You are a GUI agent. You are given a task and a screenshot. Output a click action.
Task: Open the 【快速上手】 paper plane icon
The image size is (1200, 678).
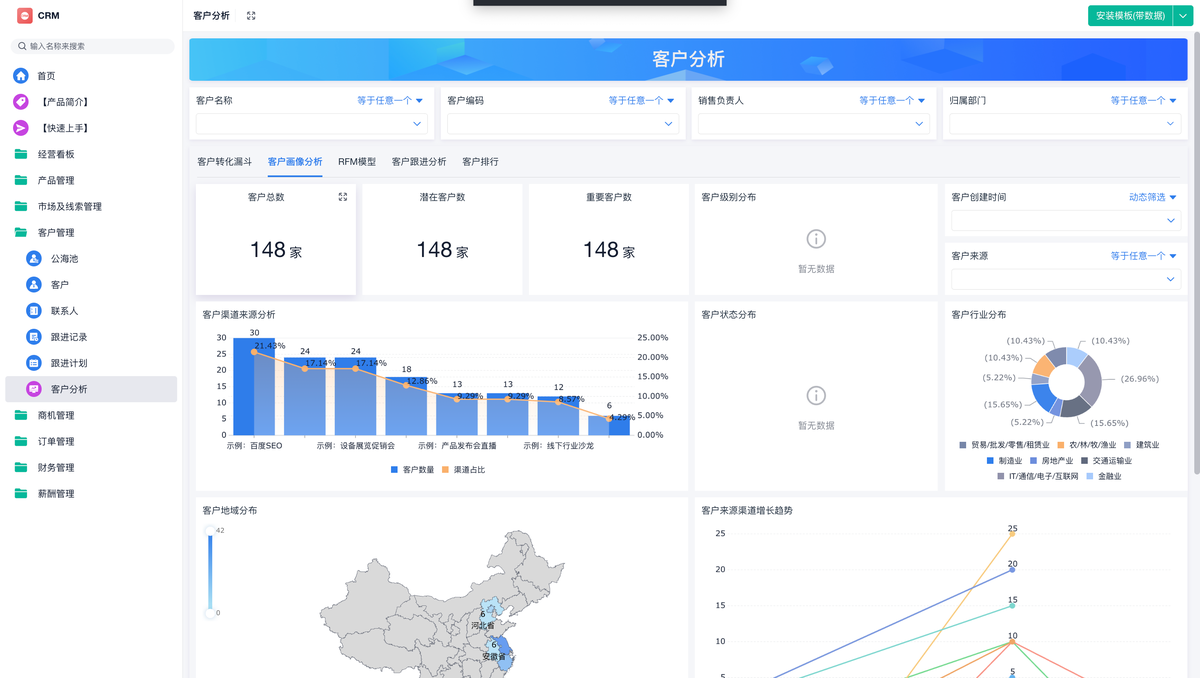(x=21, y=128)
